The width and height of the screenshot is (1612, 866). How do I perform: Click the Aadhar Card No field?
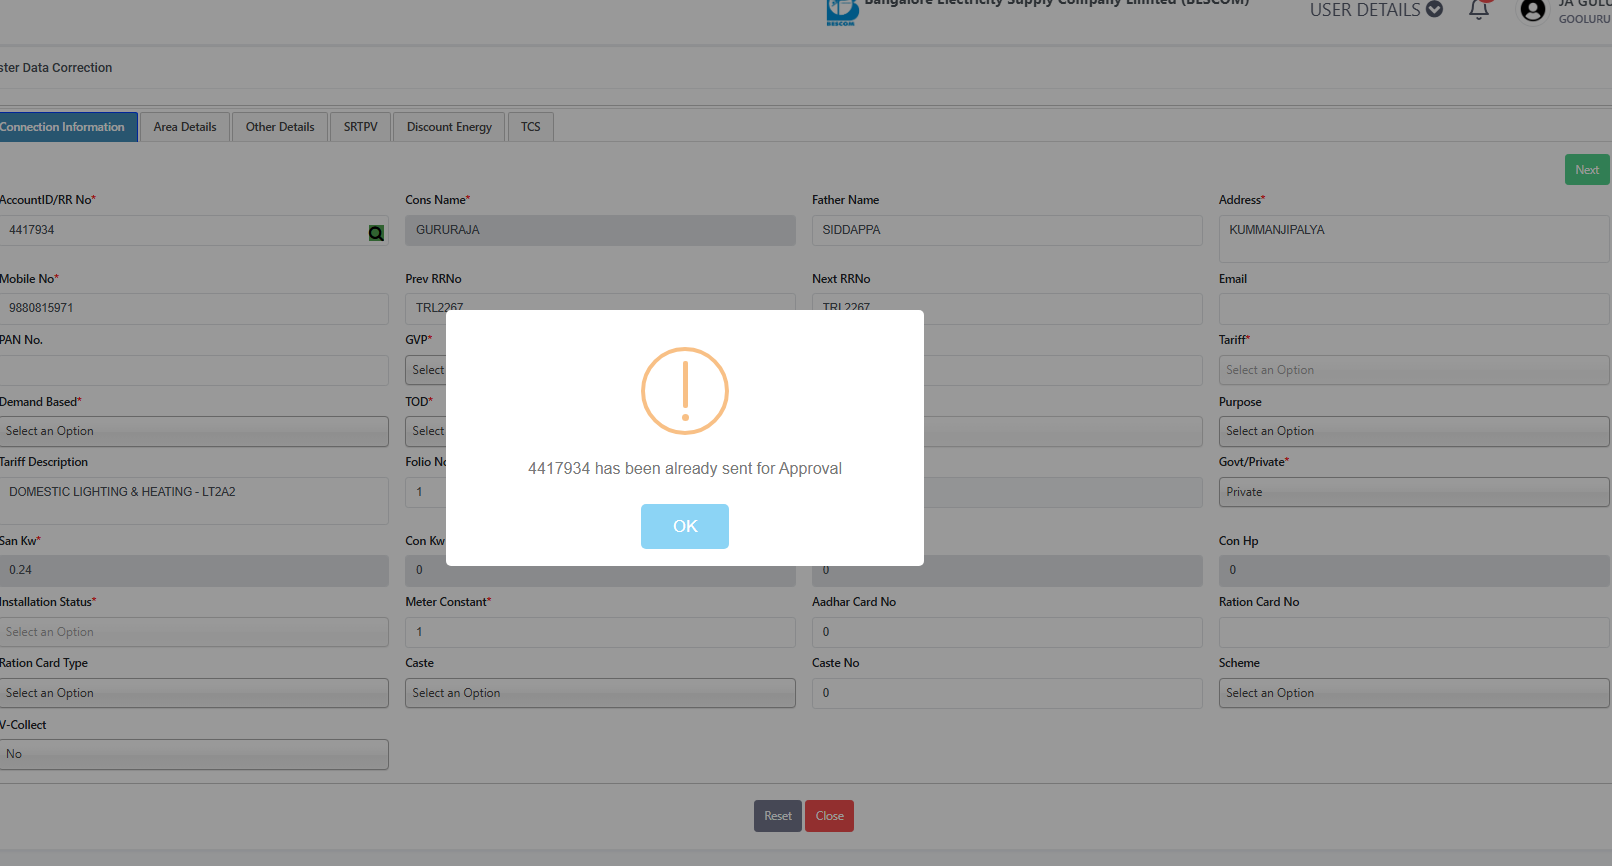(1007, 632)
